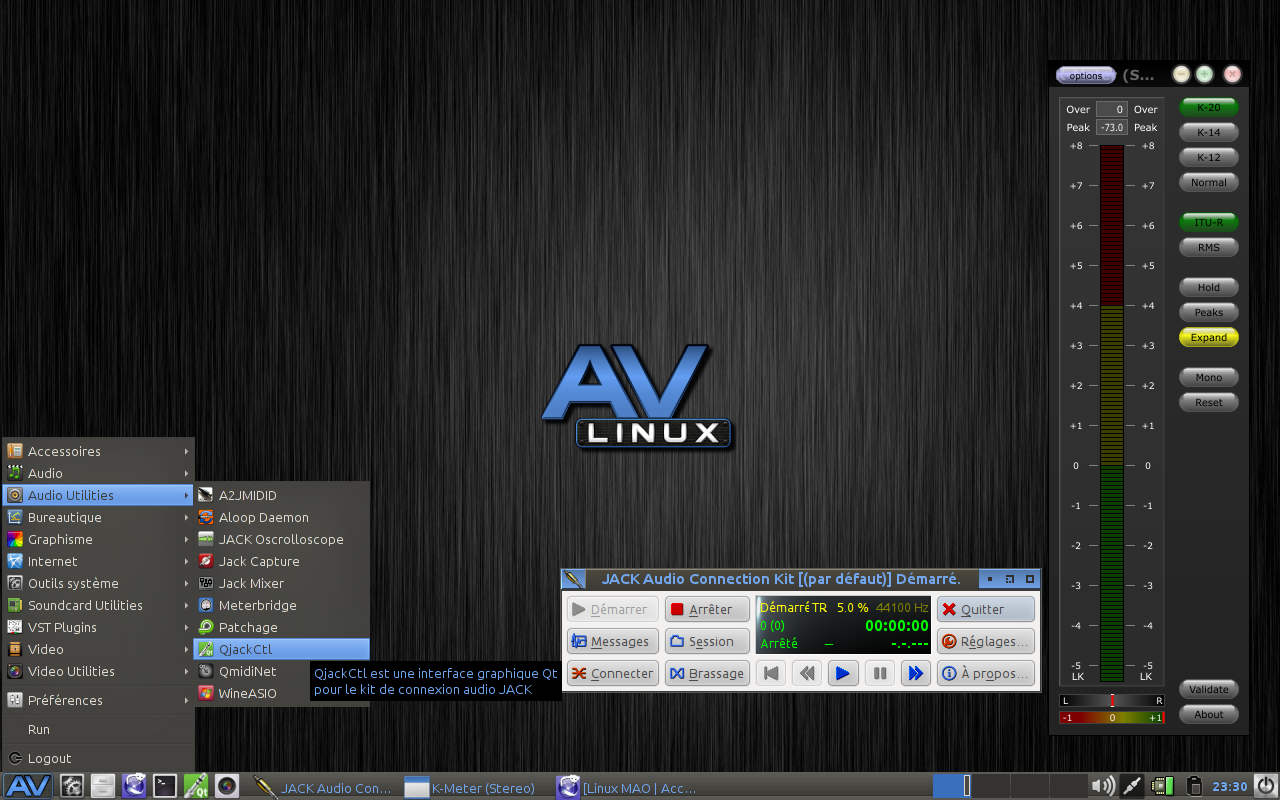Viewport: 1280px width, 800px height.
Task: Open JACK Oscrolloscope from the submenu
Action: [x=282, y=539]
